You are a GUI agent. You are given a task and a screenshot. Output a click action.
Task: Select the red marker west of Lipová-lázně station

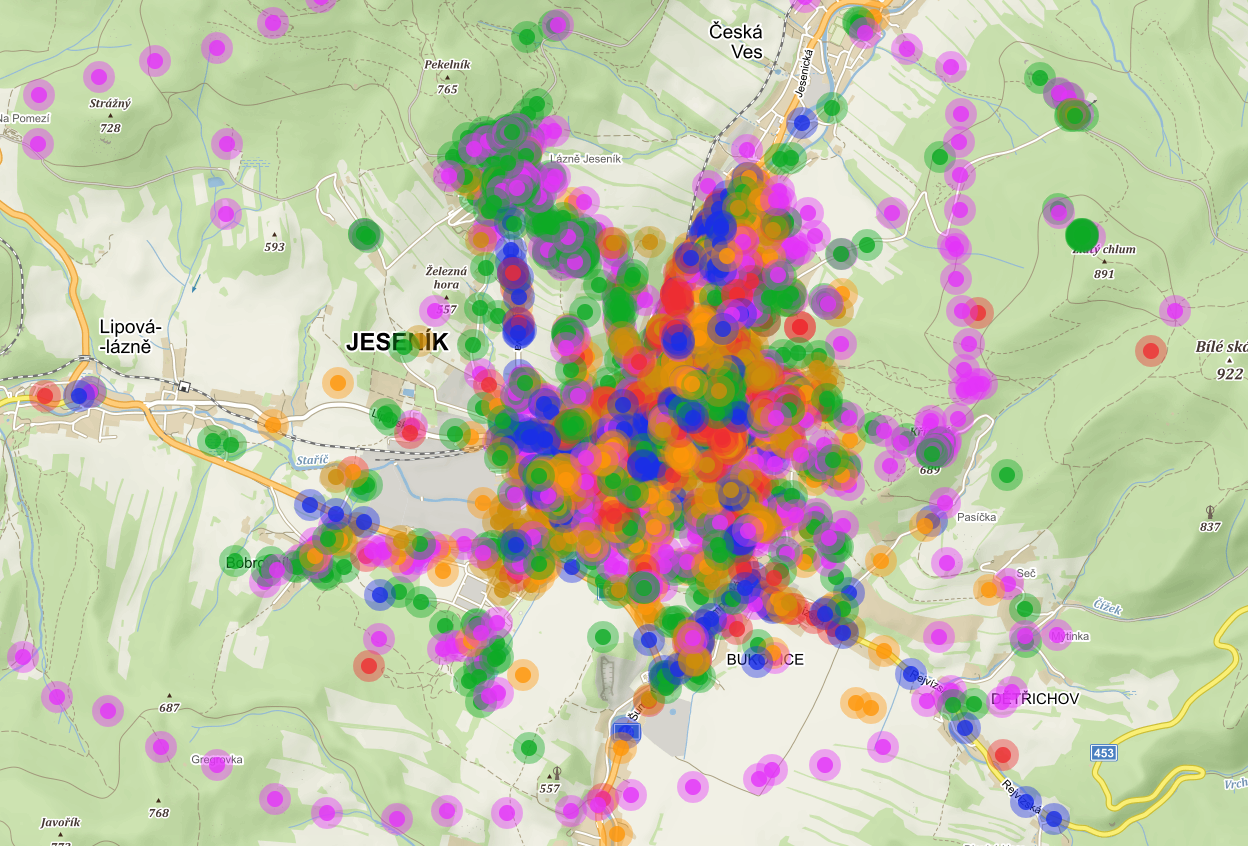point(44,395)
